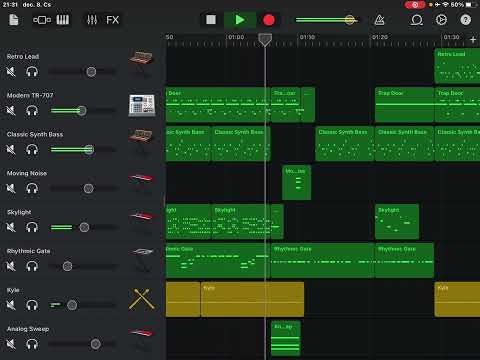This screenshot has height=360, width=480.
Task: Mute the Analog Sweep track
Action: tap(11, 344)
